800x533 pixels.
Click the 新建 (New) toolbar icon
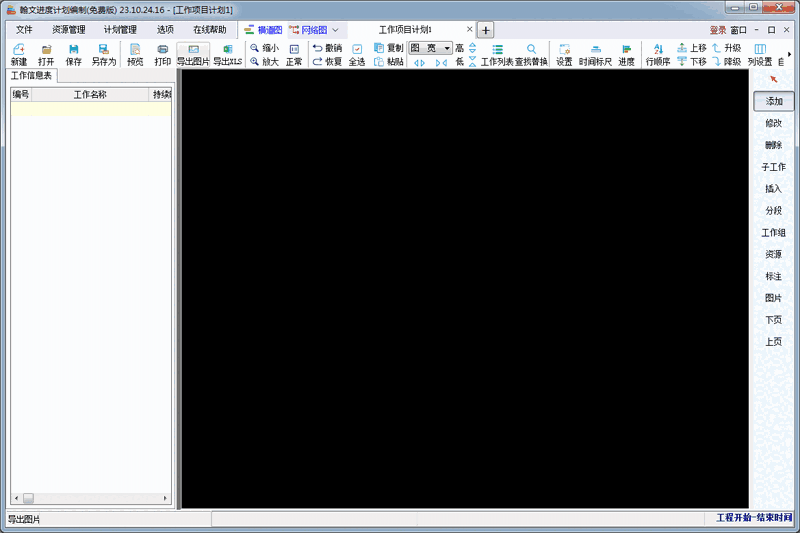pos(19,54)
